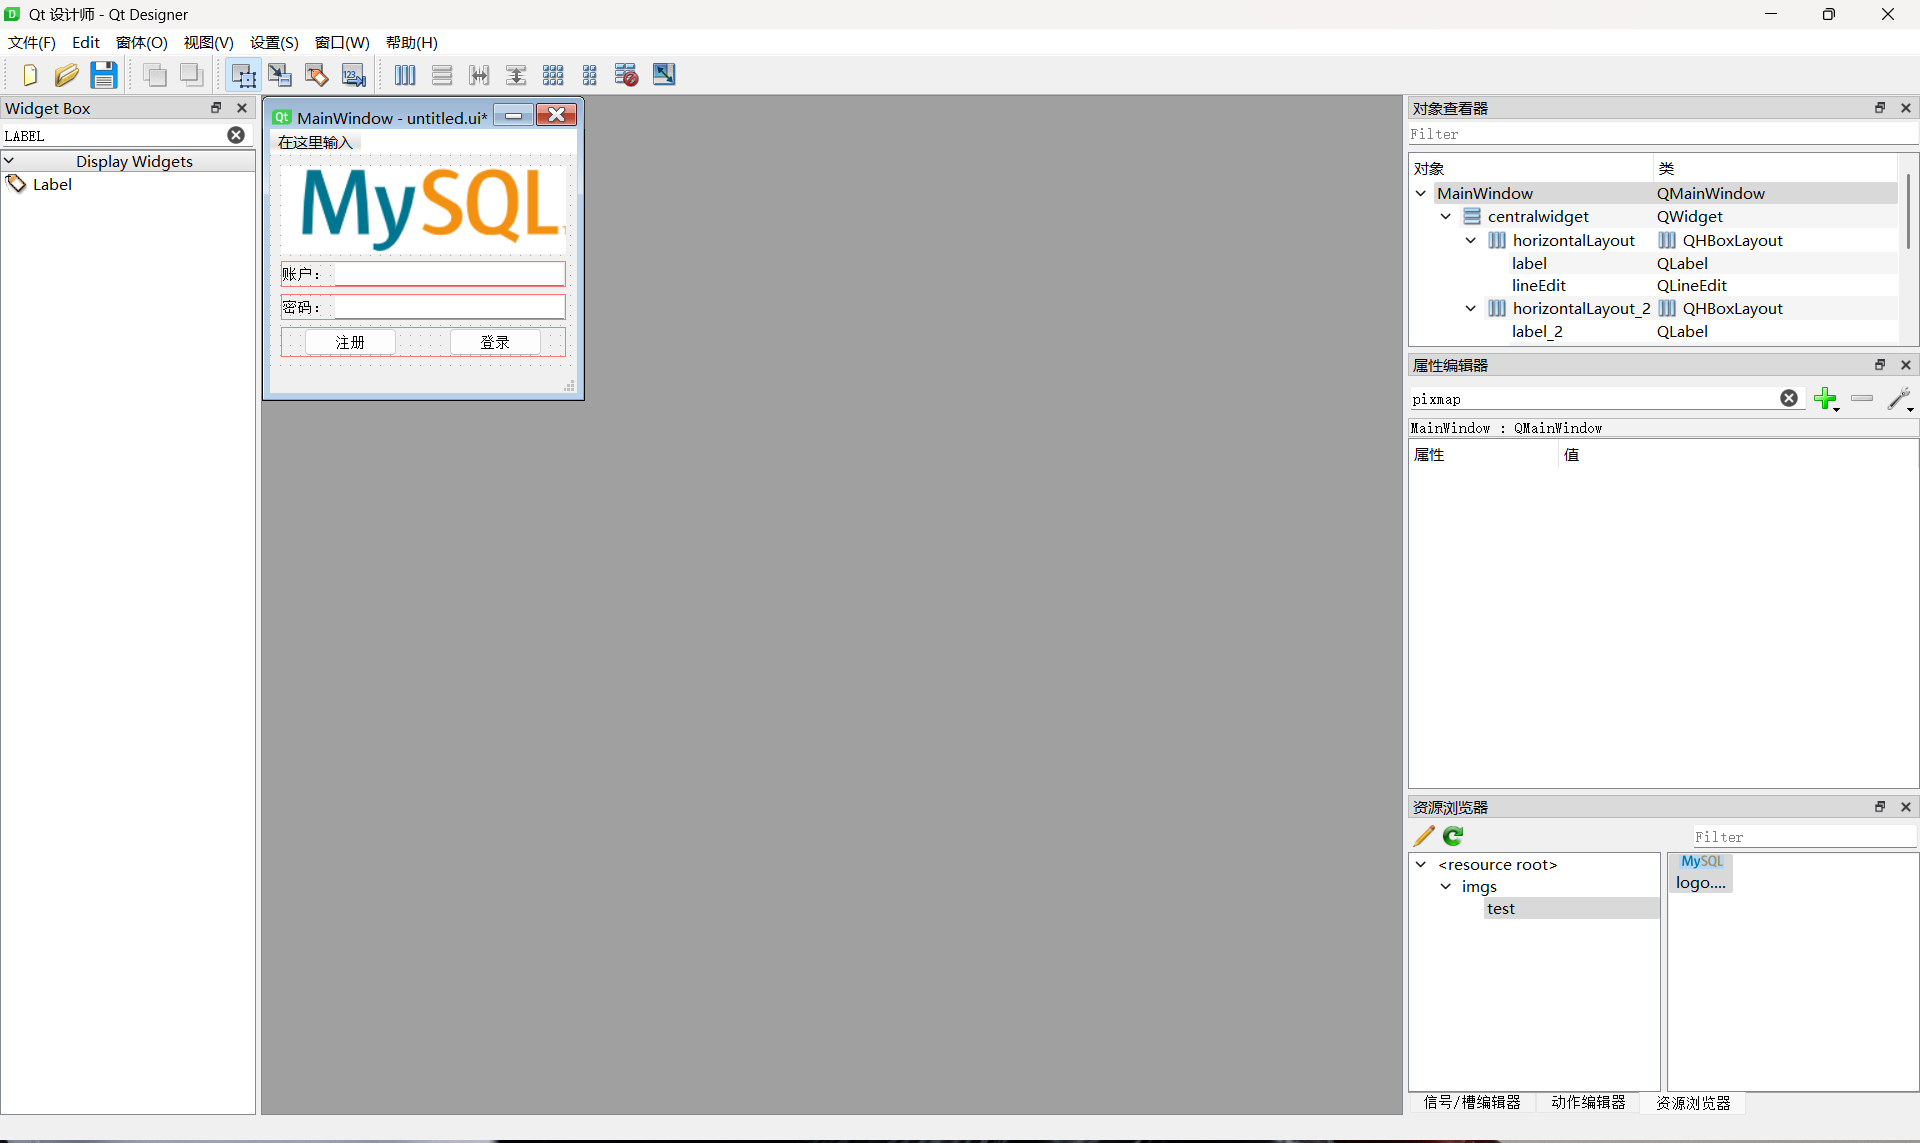
Task: Open the 帮助(H) menu
Action: click(x=412, y=42)
